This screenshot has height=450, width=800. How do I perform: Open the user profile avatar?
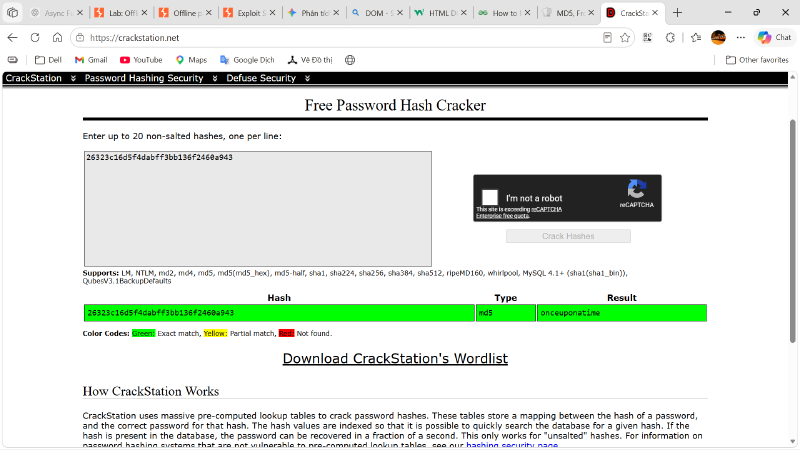718,37
